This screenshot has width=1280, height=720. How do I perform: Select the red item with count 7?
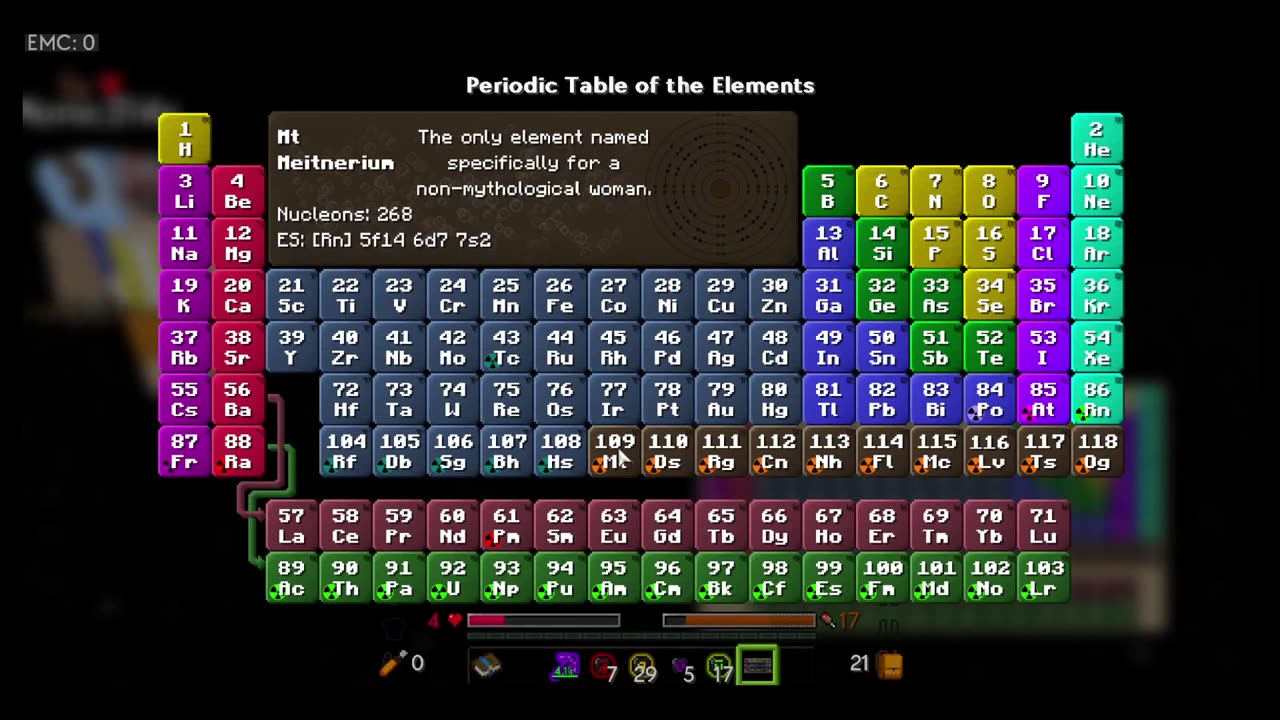click(x=603, y=666)
